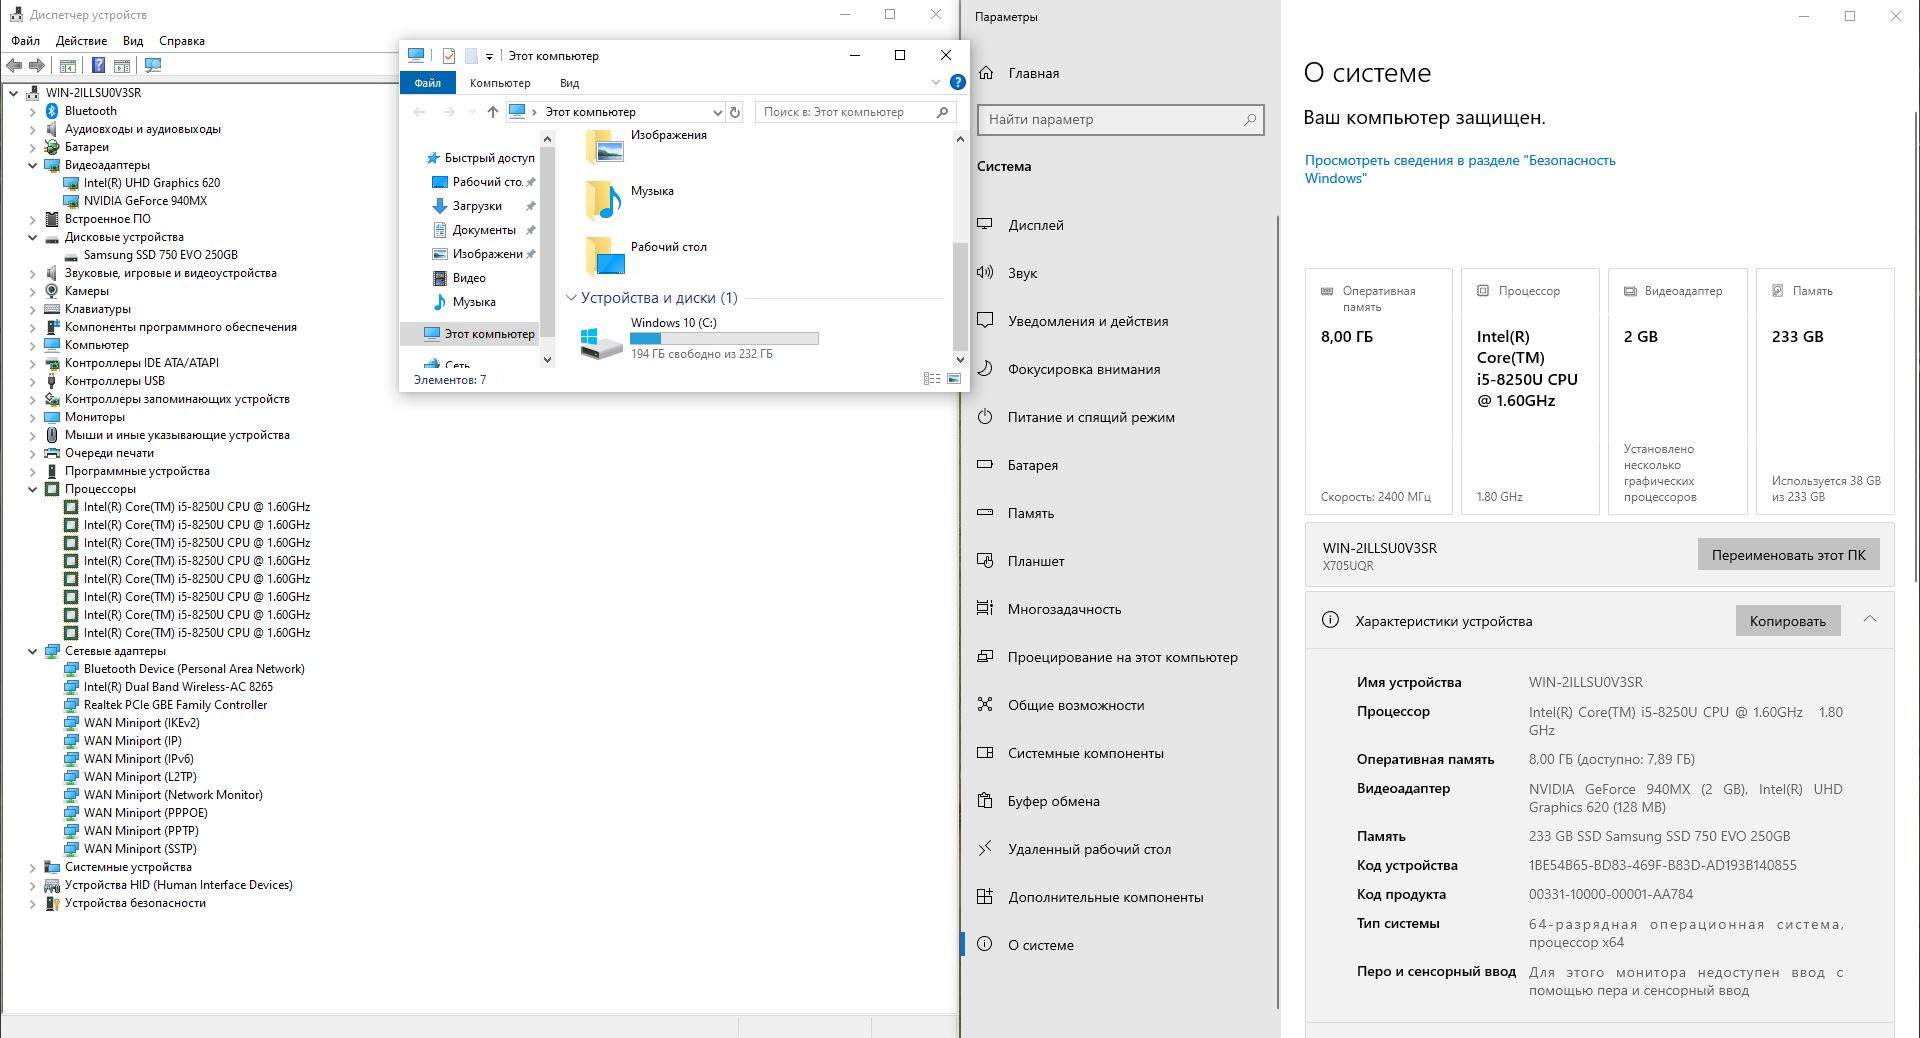Screen dimensions: 1920x1038
Task: Click the Help icon in Device Manager toolbar
Action: 98,66
